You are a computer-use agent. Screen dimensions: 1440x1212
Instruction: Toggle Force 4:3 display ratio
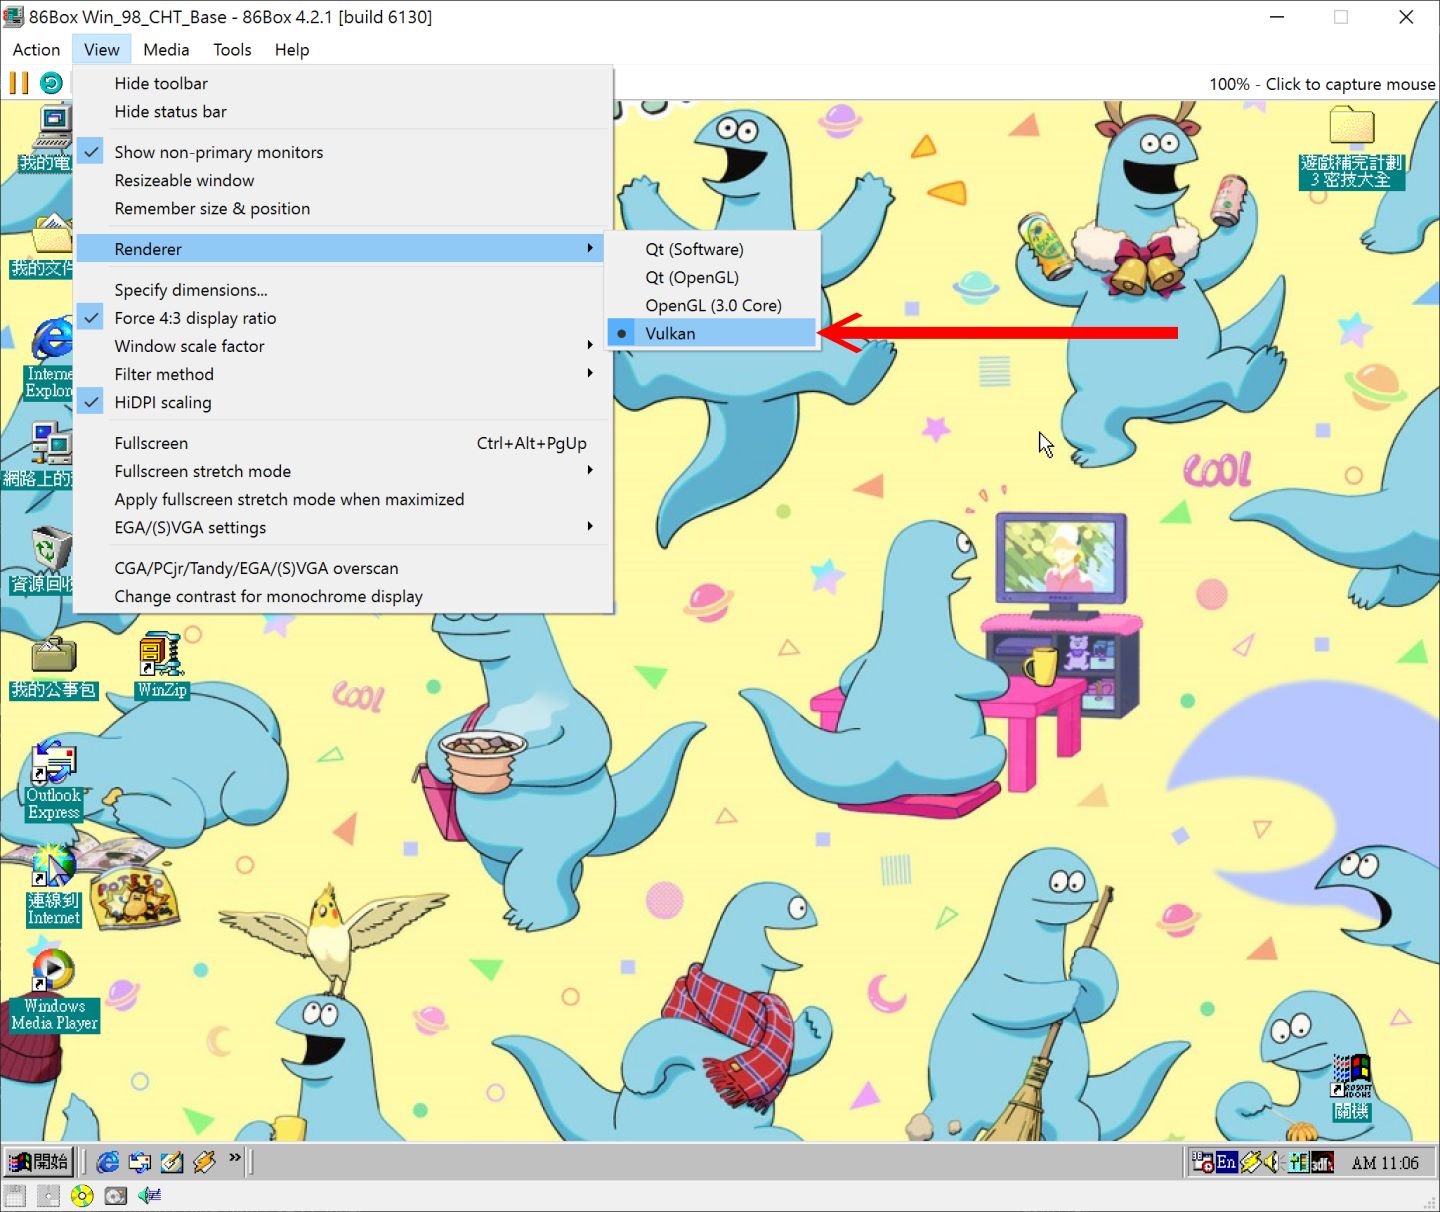341,318
